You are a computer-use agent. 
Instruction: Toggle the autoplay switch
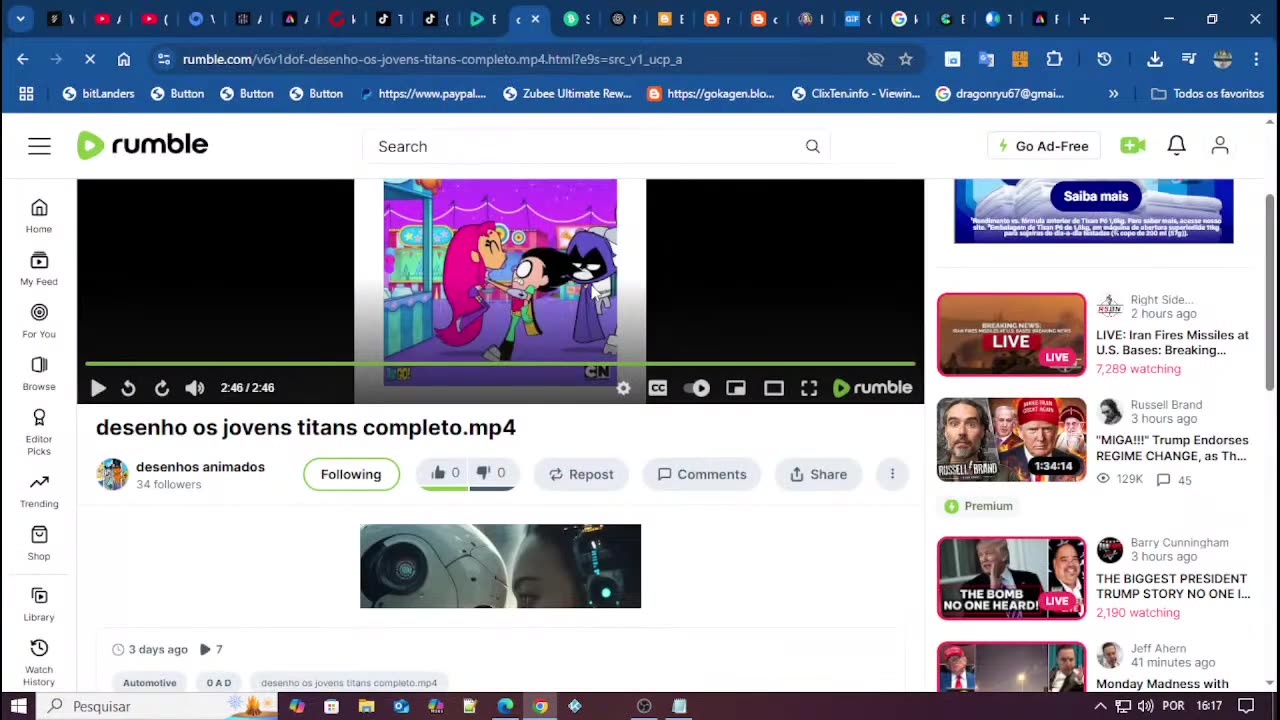[697, 388]
